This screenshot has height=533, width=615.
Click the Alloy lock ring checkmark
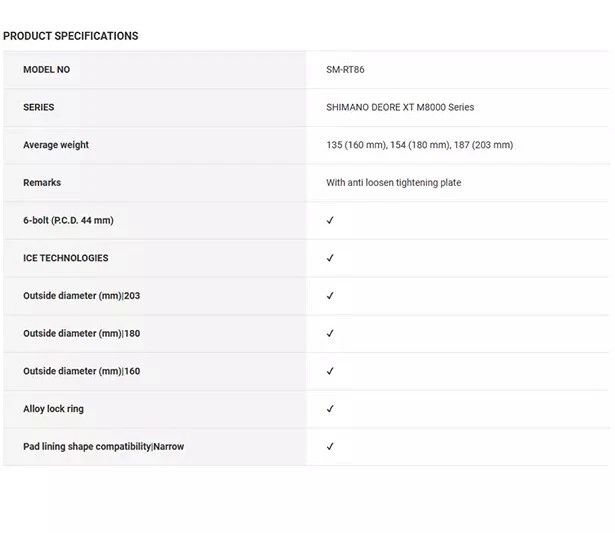pyautogui.click(x=330, y=409)
